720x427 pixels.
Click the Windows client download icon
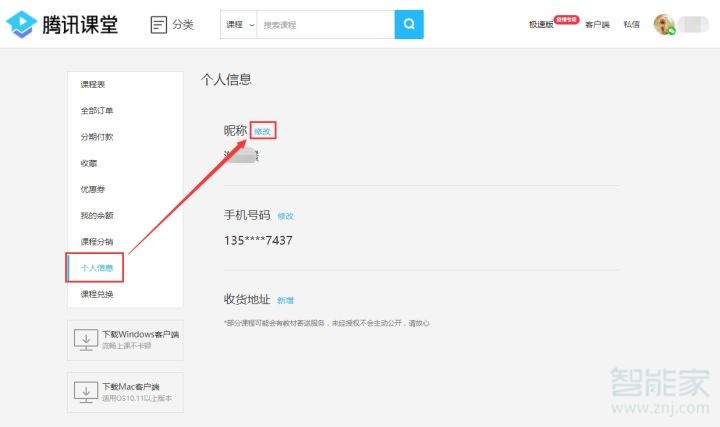pos(86,340)
